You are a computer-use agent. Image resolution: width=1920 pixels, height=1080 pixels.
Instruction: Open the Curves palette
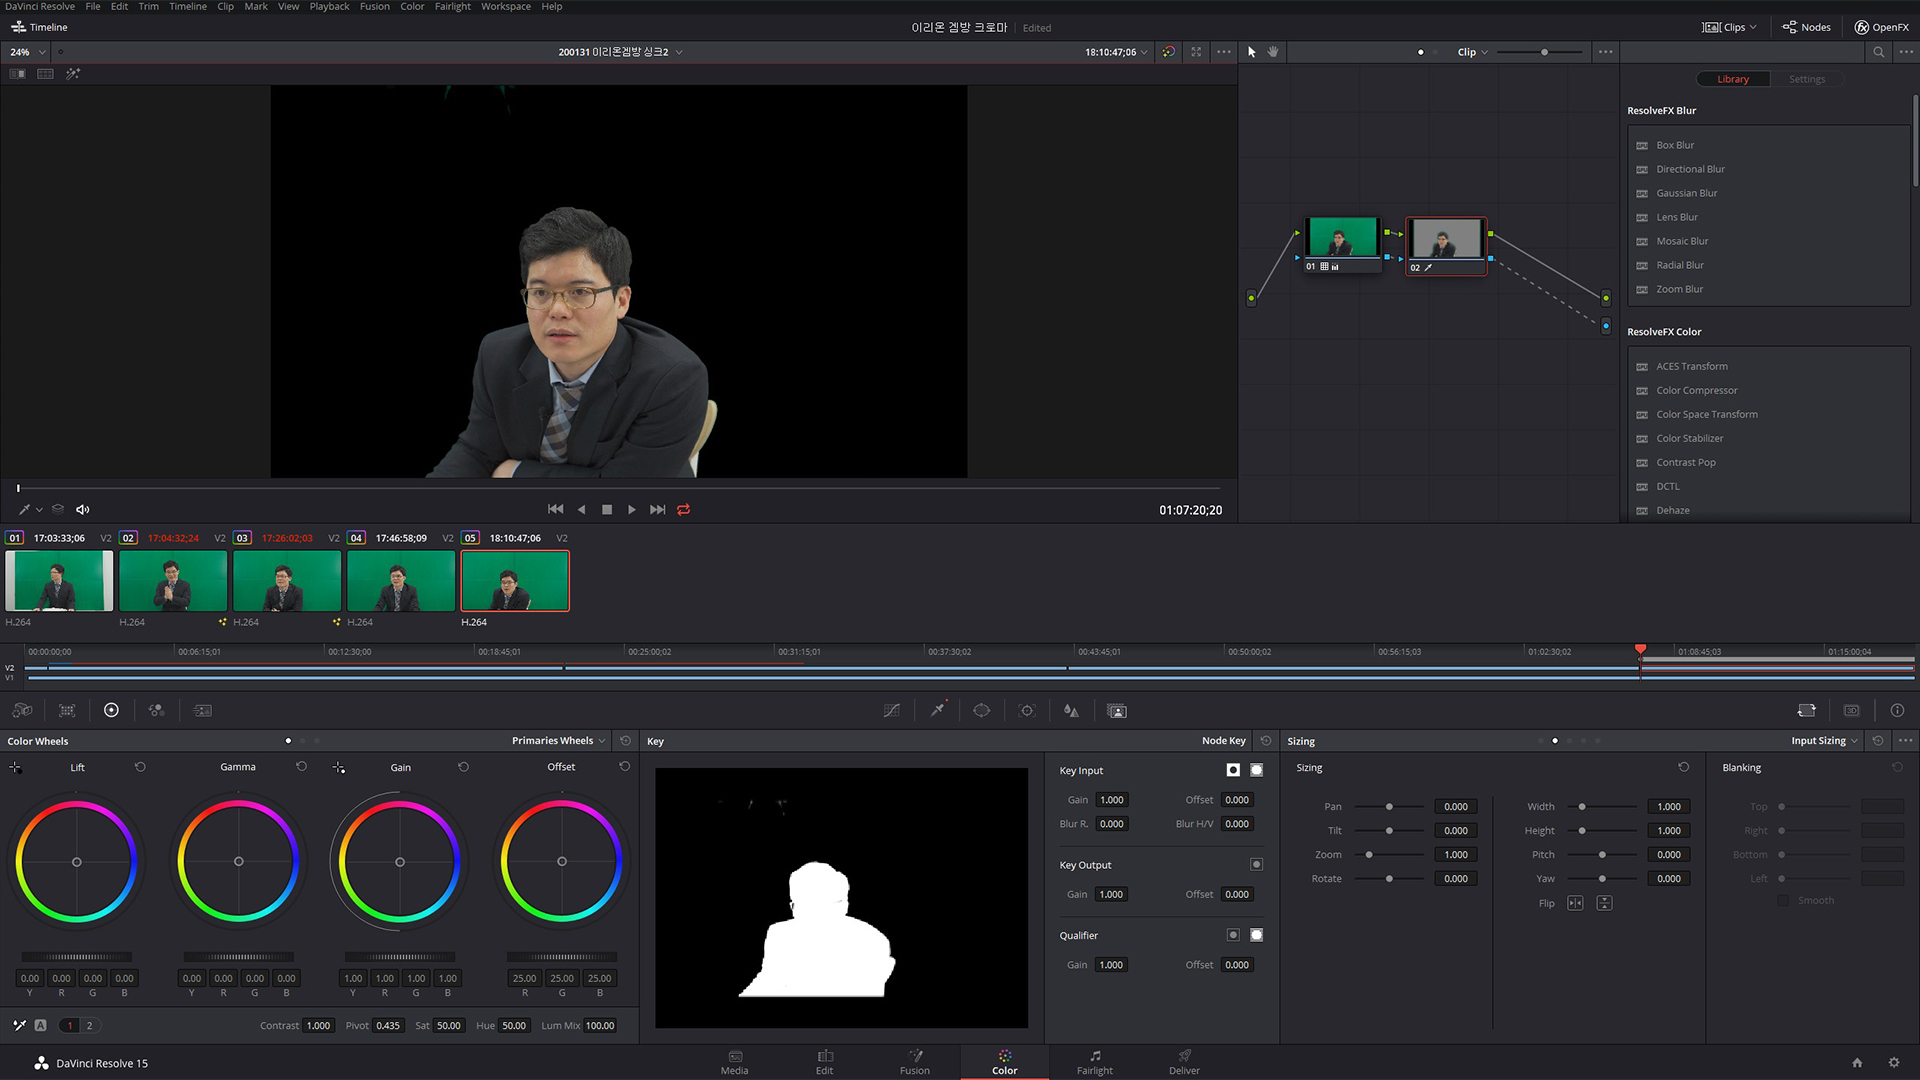(892, 710)
